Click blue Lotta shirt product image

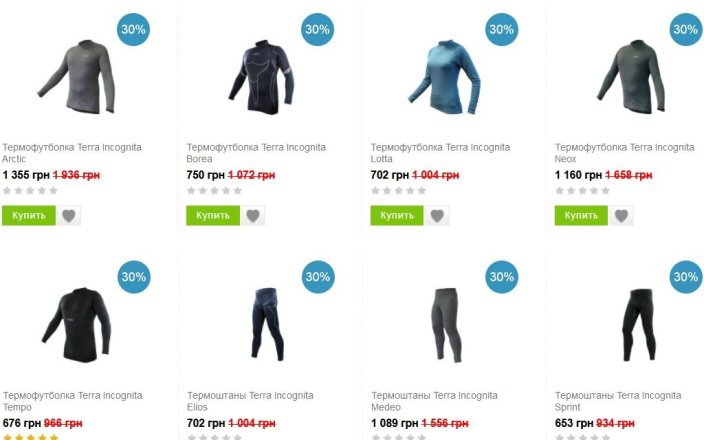(x=444, y=76)
